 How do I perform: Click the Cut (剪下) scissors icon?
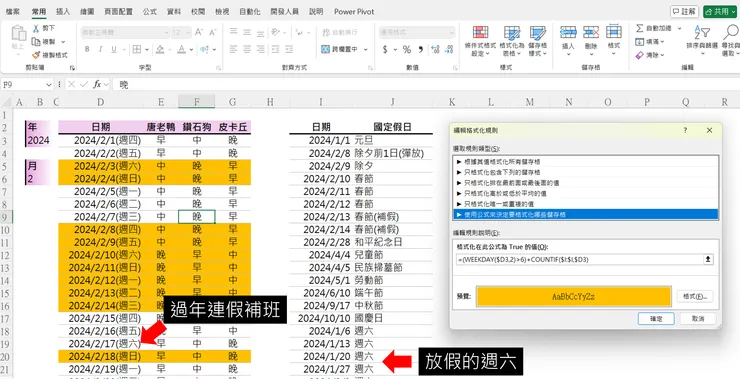(36, 28)
